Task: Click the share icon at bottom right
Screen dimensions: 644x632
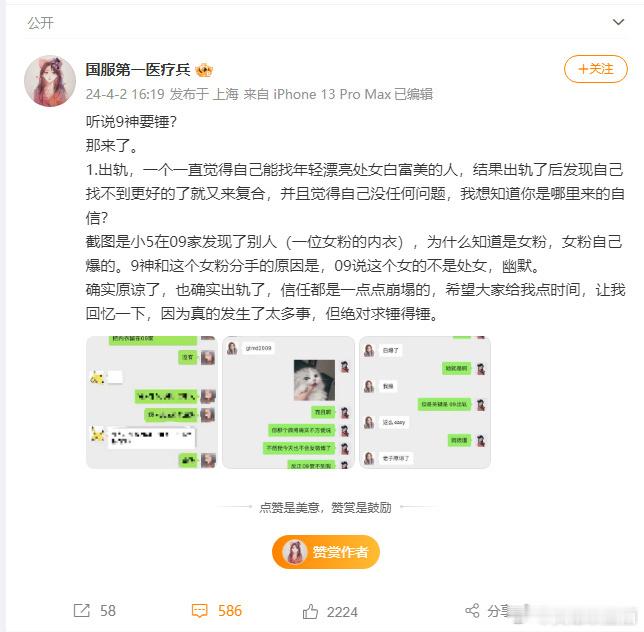Action: click(x=472, y=611)
